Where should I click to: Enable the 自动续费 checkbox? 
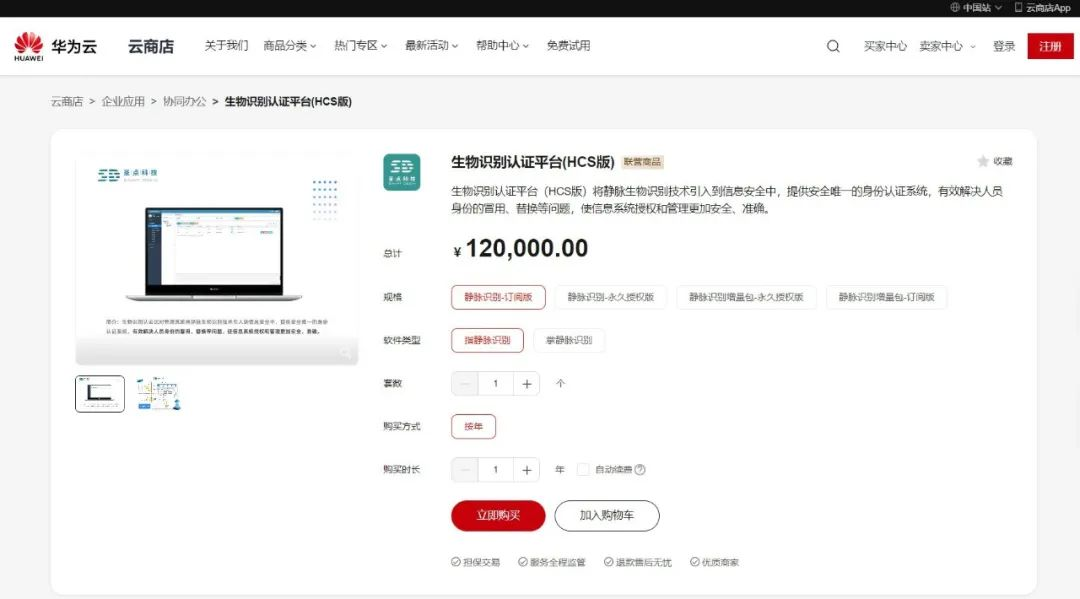coord(583,470)
